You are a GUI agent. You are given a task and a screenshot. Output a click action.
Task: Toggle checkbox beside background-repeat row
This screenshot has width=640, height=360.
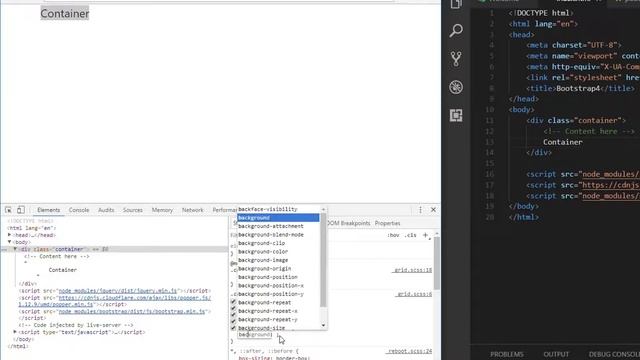(x=233, y=302)
